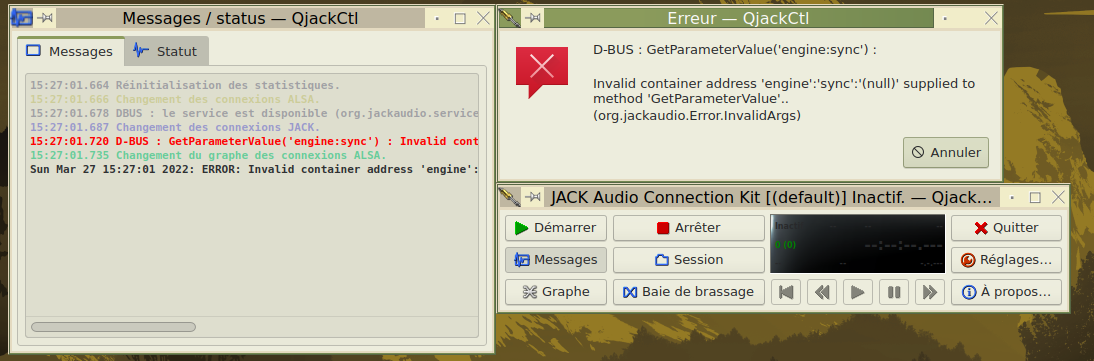Select 'Réinitialisation des statistiques' log line

(185, 85)
